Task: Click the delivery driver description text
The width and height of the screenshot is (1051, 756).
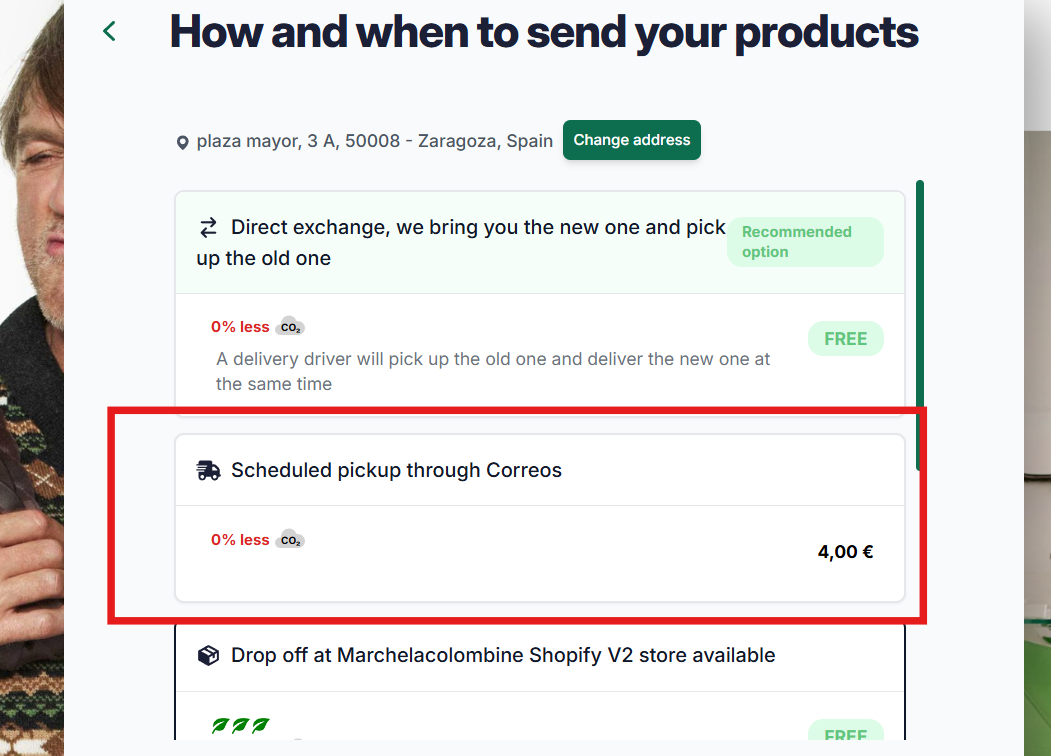Action: pos(493,371)
